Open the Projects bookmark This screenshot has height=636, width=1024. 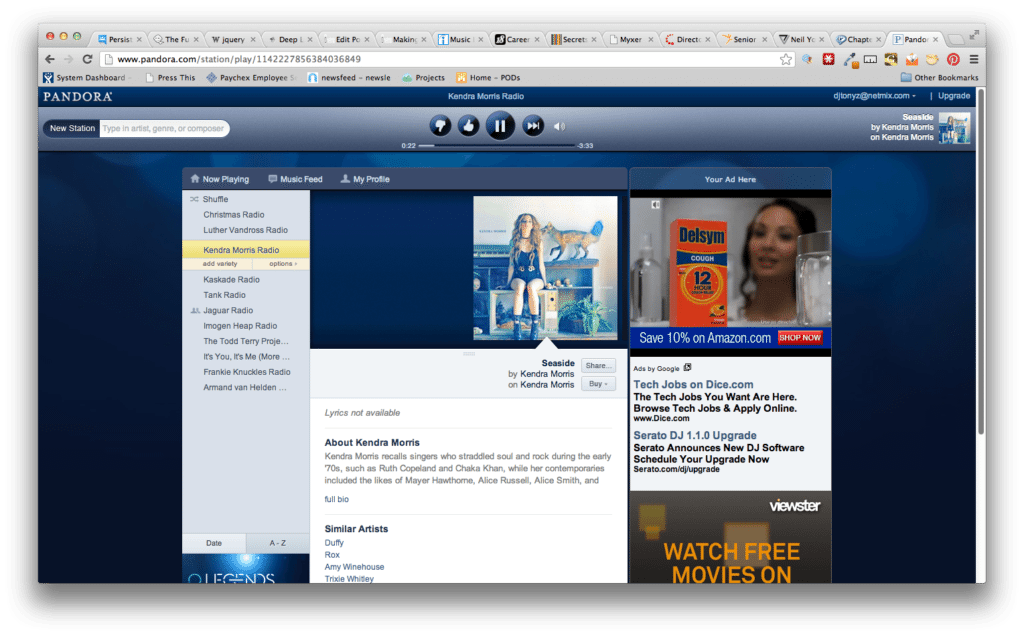(424, 78)
